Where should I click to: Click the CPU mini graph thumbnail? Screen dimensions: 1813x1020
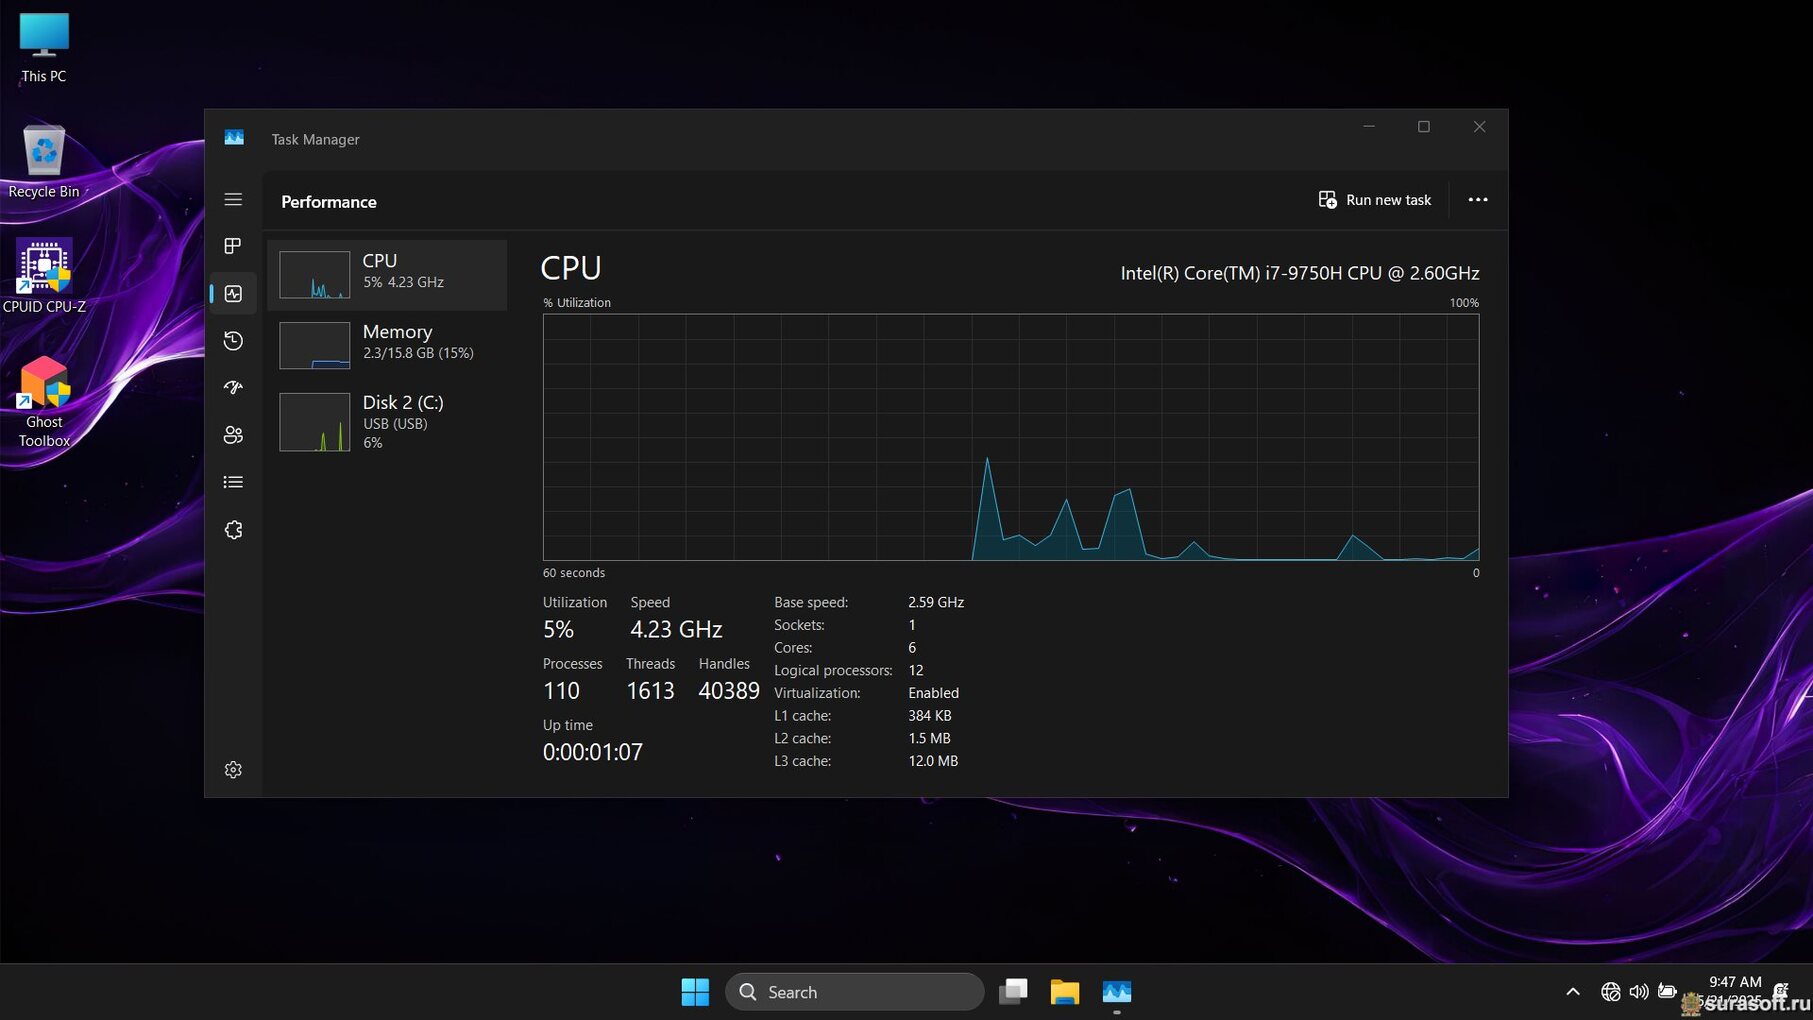(314, 275)
